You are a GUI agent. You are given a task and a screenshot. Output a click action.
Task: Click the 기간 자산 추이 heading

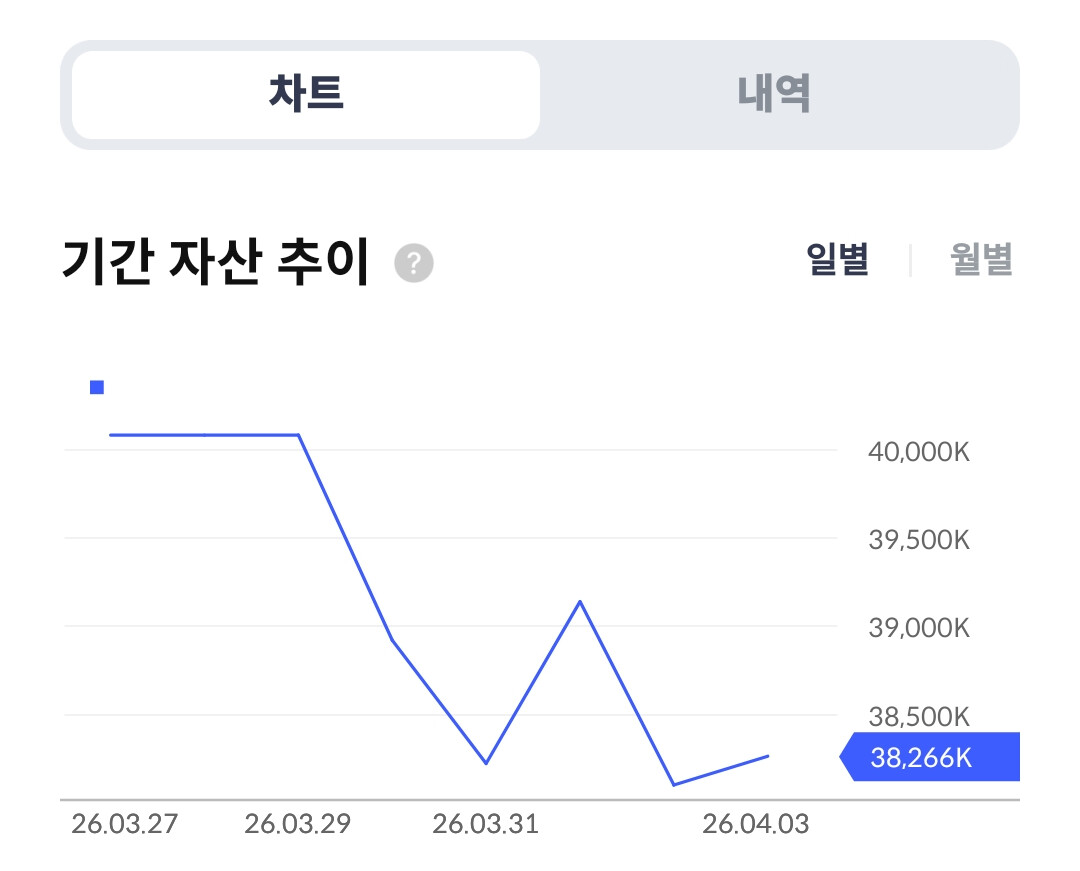point(215,262)
